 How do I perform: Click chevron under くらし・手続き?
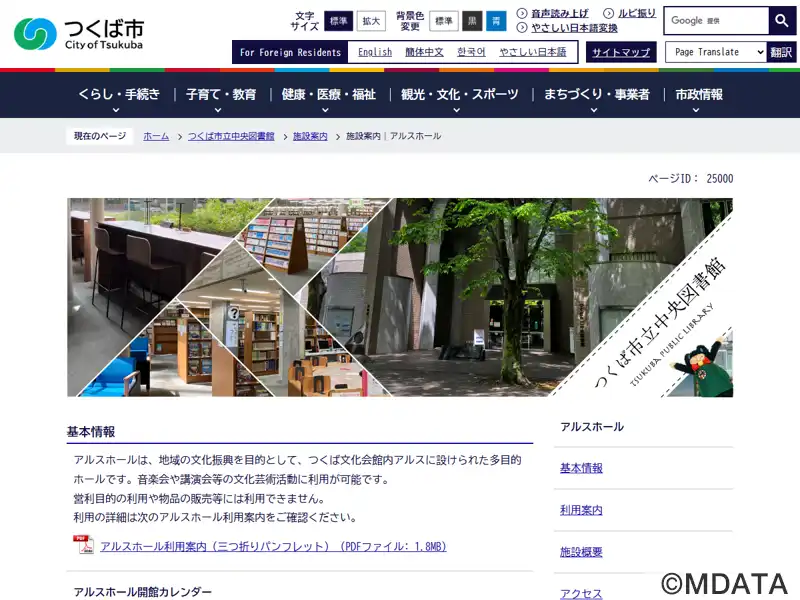116,110
